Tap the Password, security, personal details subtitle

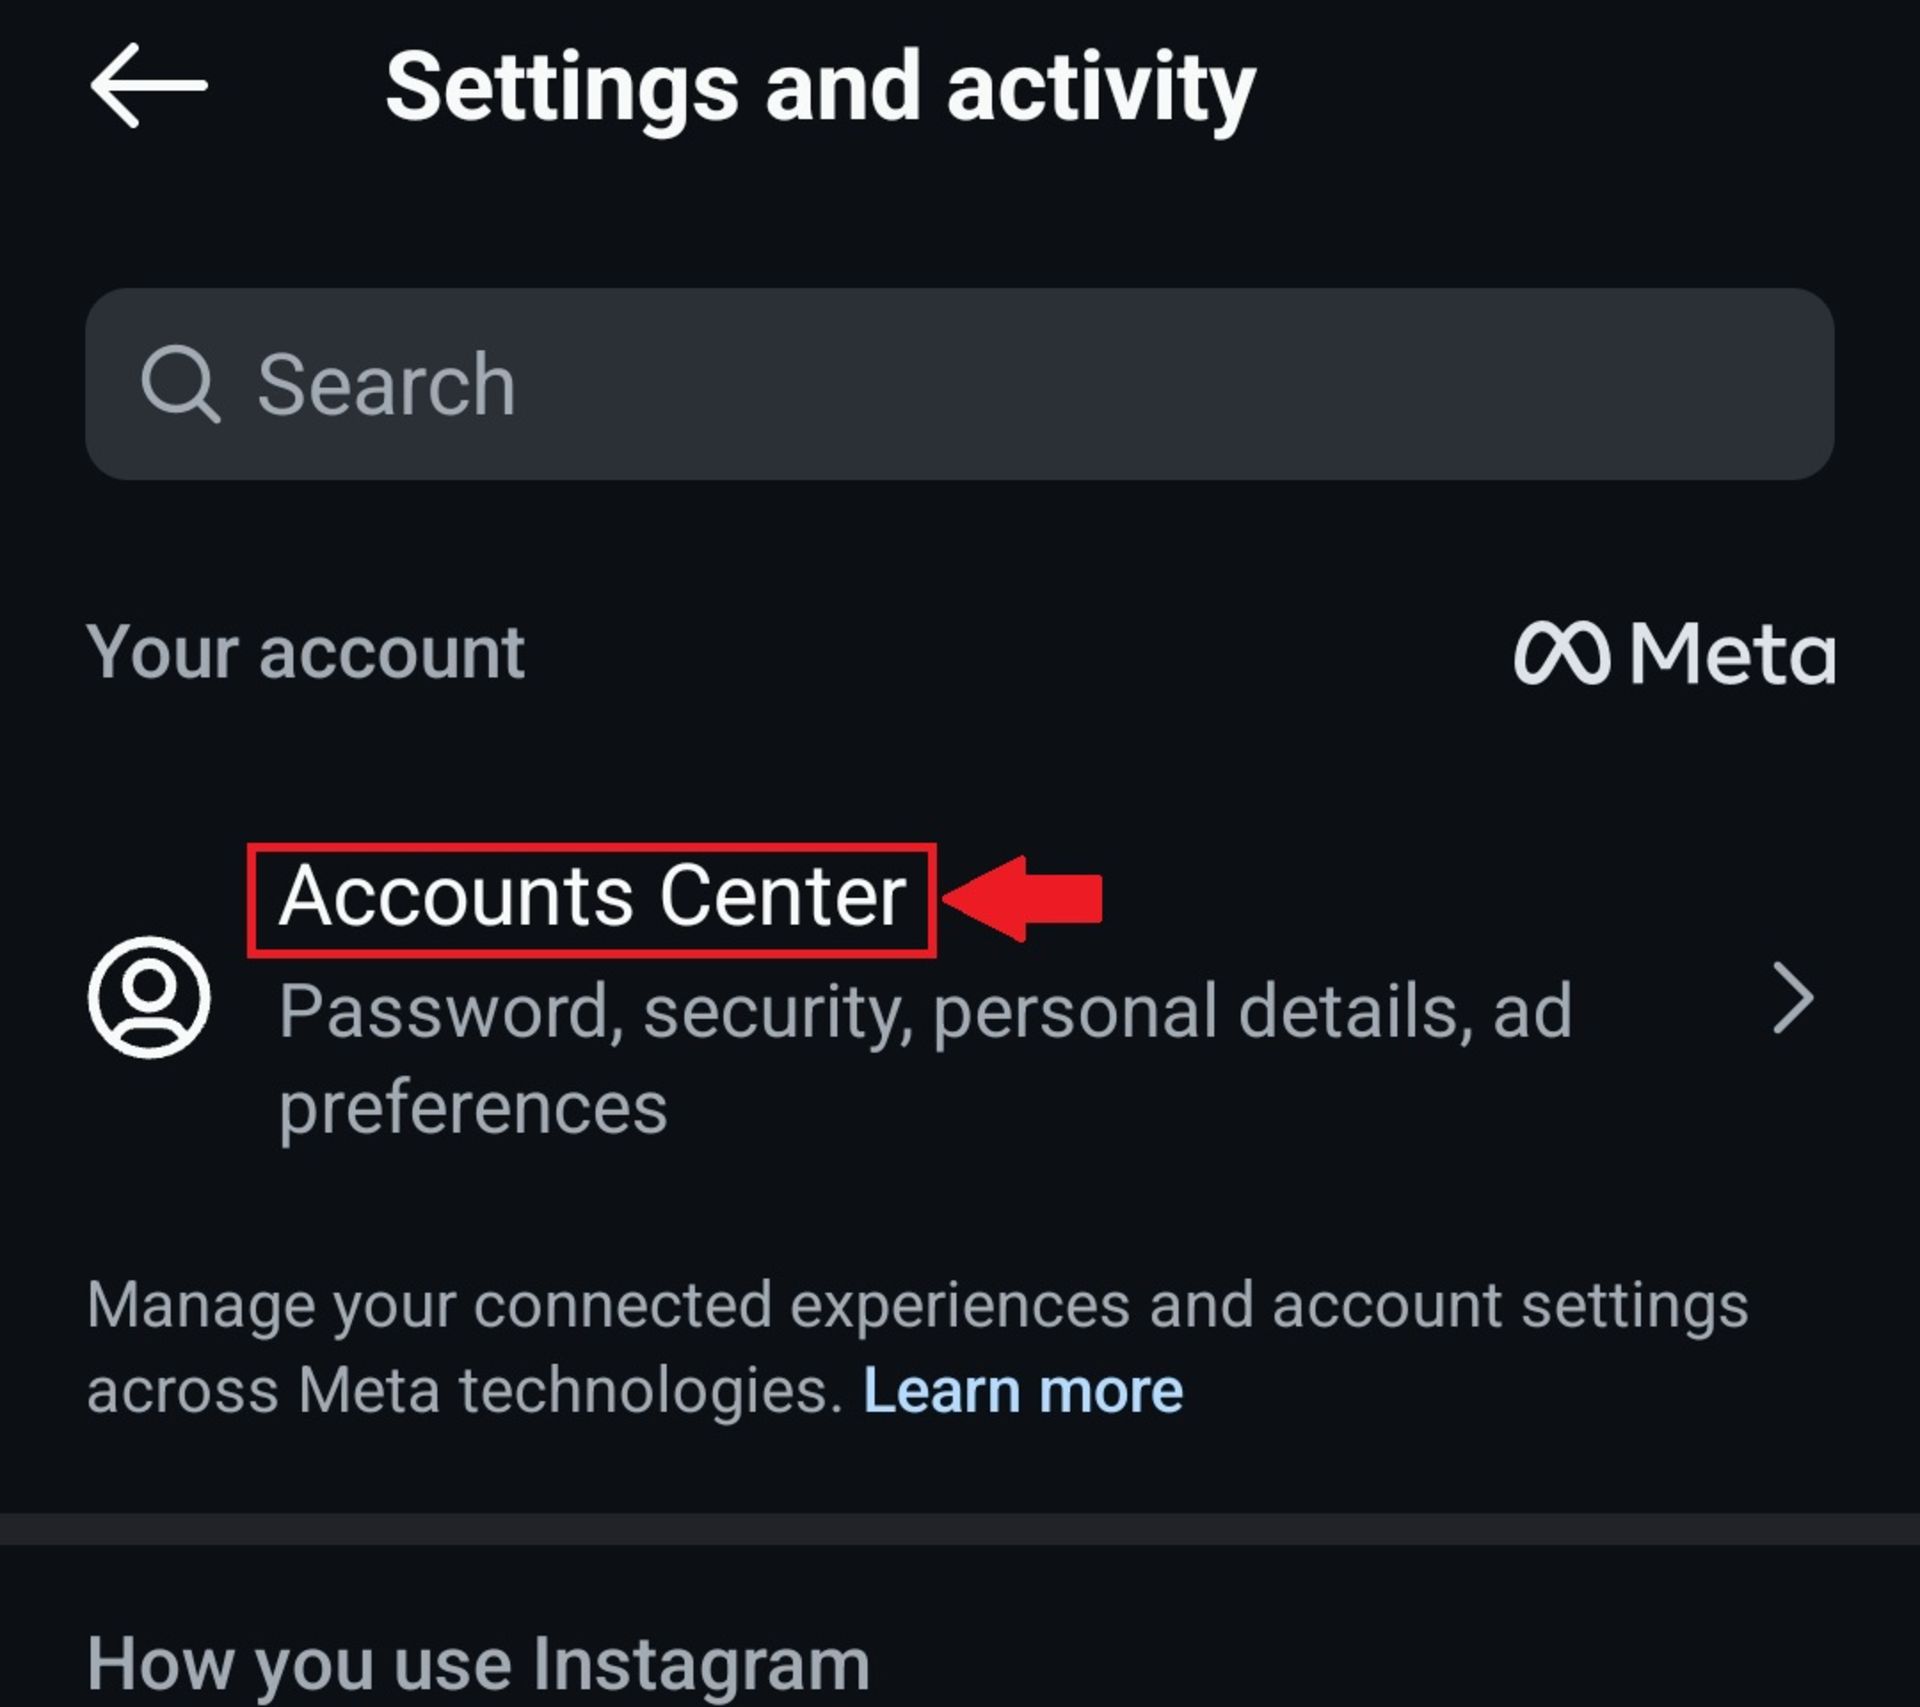click(925, 1012)
